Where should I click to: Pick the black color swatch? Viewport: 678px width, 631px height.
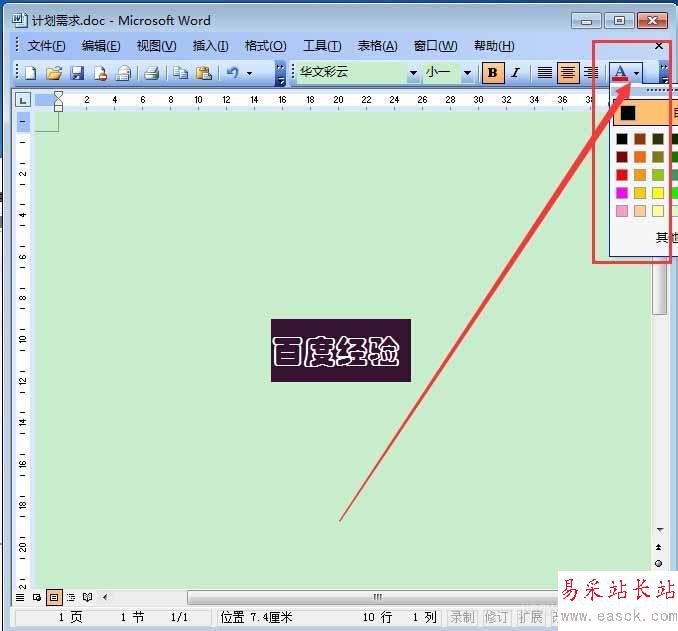[622, 139]
